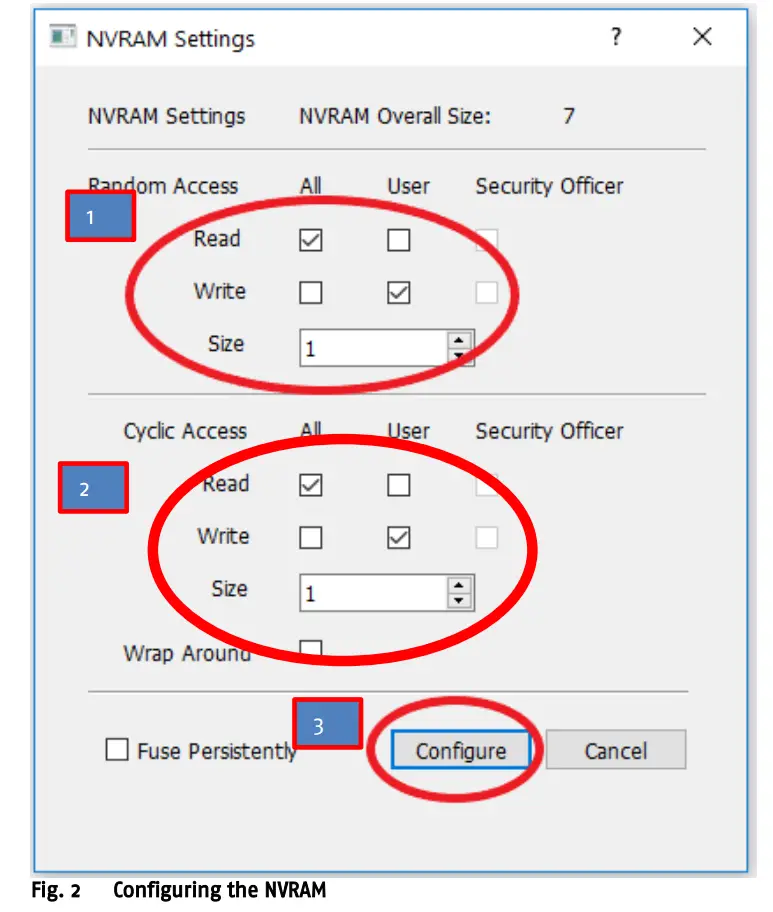Viewport: 773px width, 912px height.
Task: Increase Random Access Size with the up arrow
Action: point(459,340)
